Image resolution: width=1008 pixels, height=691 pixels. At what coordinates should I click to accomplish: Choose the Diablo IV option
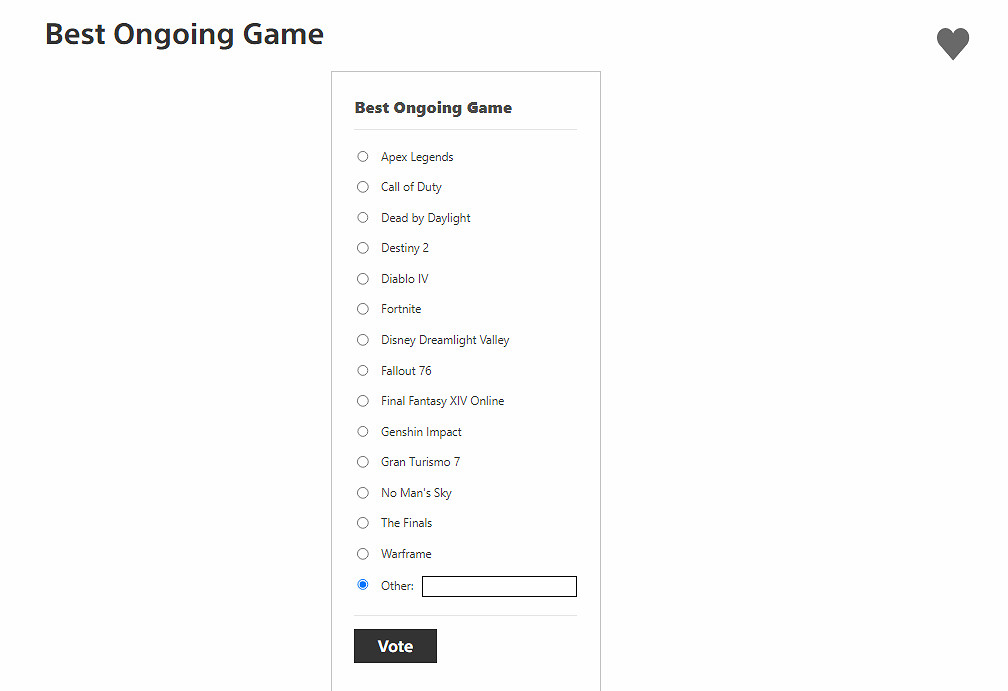tap(363, 278)
